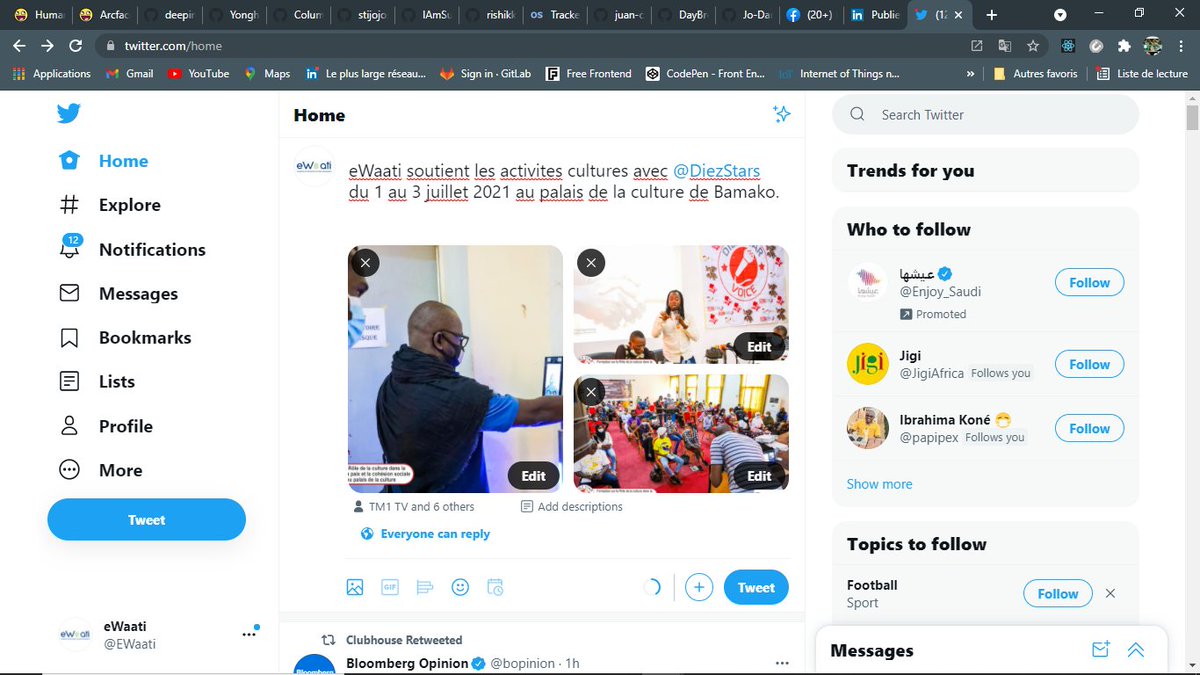
Task: Click TM1 TV and 6 others tags
Action: point(413,507)
